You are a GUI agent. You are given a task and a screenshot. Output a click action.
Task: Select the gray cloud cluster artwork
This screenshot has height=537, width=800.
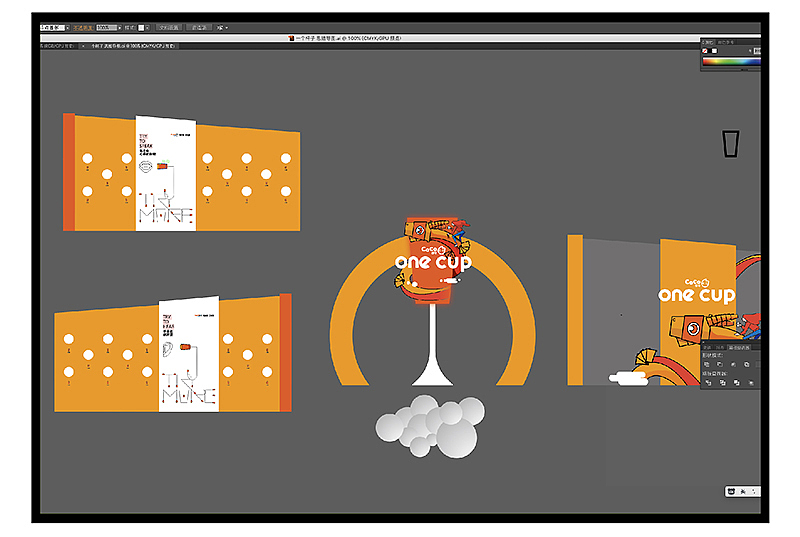coord(430,426)
